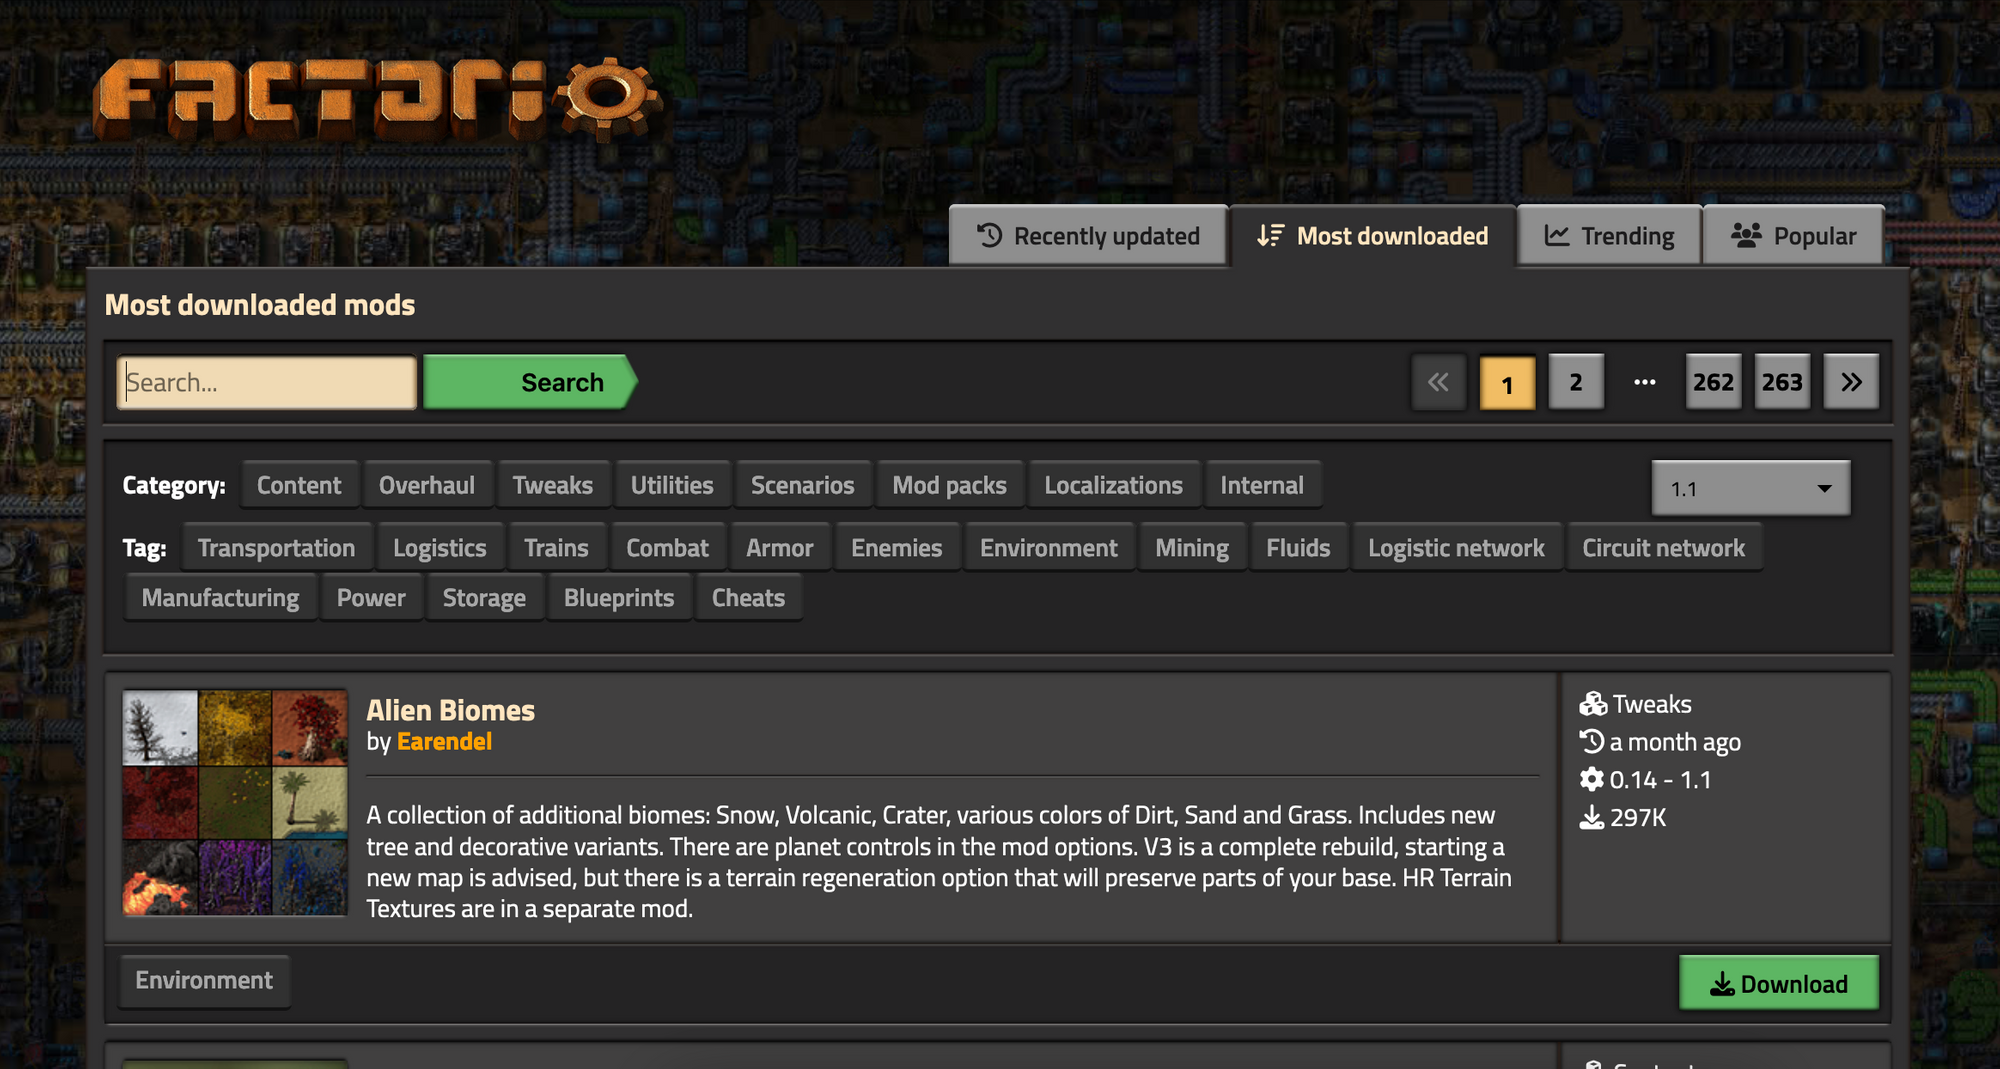Click the 'a month ago' update text
2000x1069 pixels.
click(x=1675, y=742)
